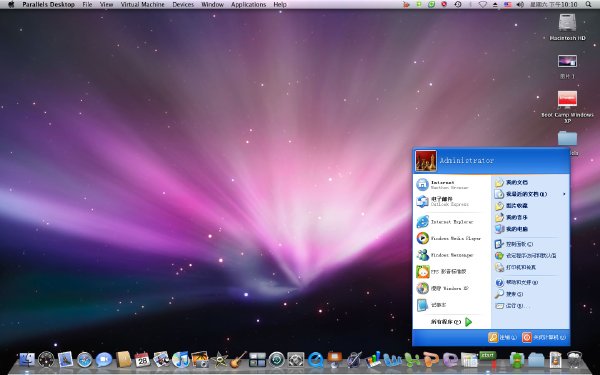Launch iTunes from the Dock

[x=181, y=360]
